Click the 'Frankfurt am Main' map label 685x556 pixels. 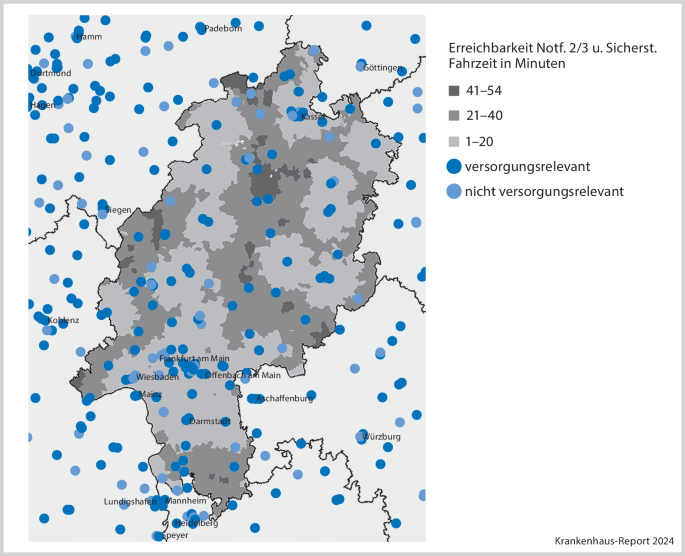pos(194,359)
